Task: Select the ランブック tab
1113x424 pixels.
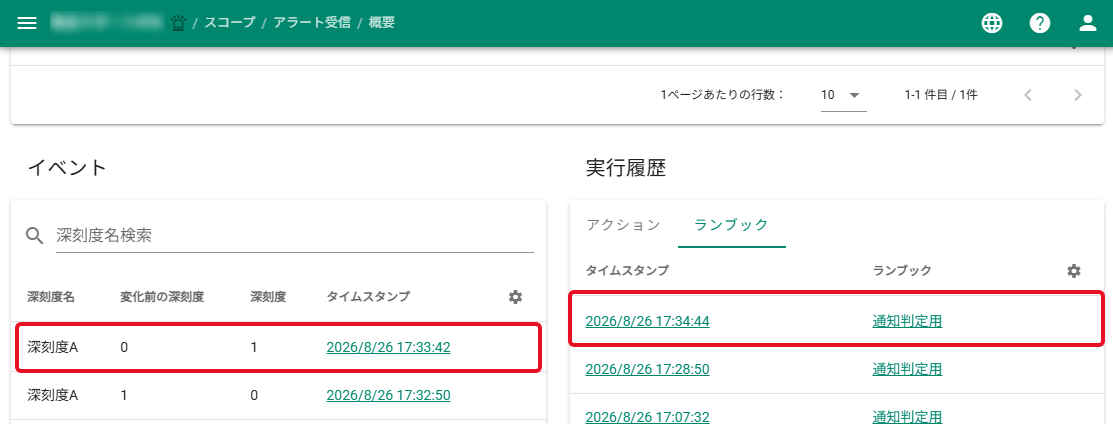Action: (x=732, y=225)
